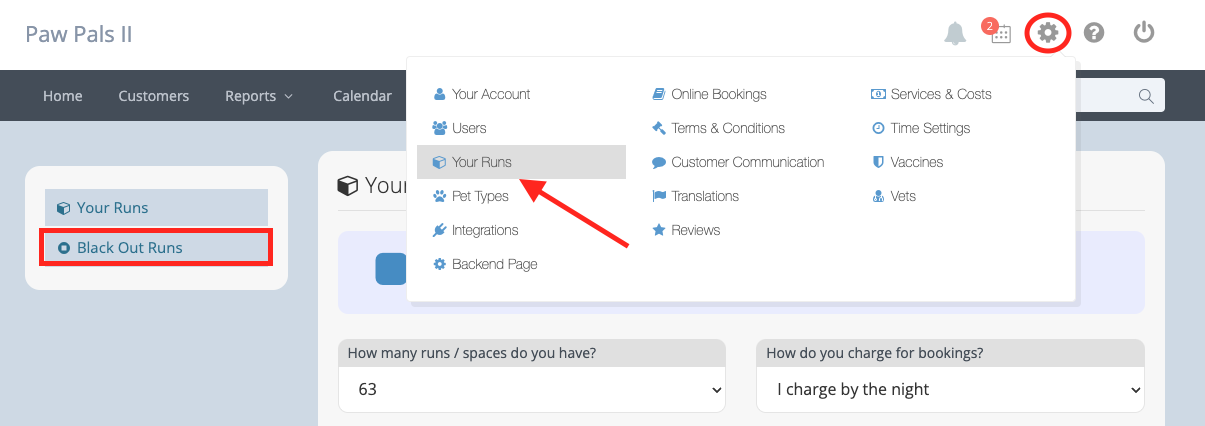1205x426 pixels.
Task: Click the money icon beside Services & Costs
Action: coord(878,94)
